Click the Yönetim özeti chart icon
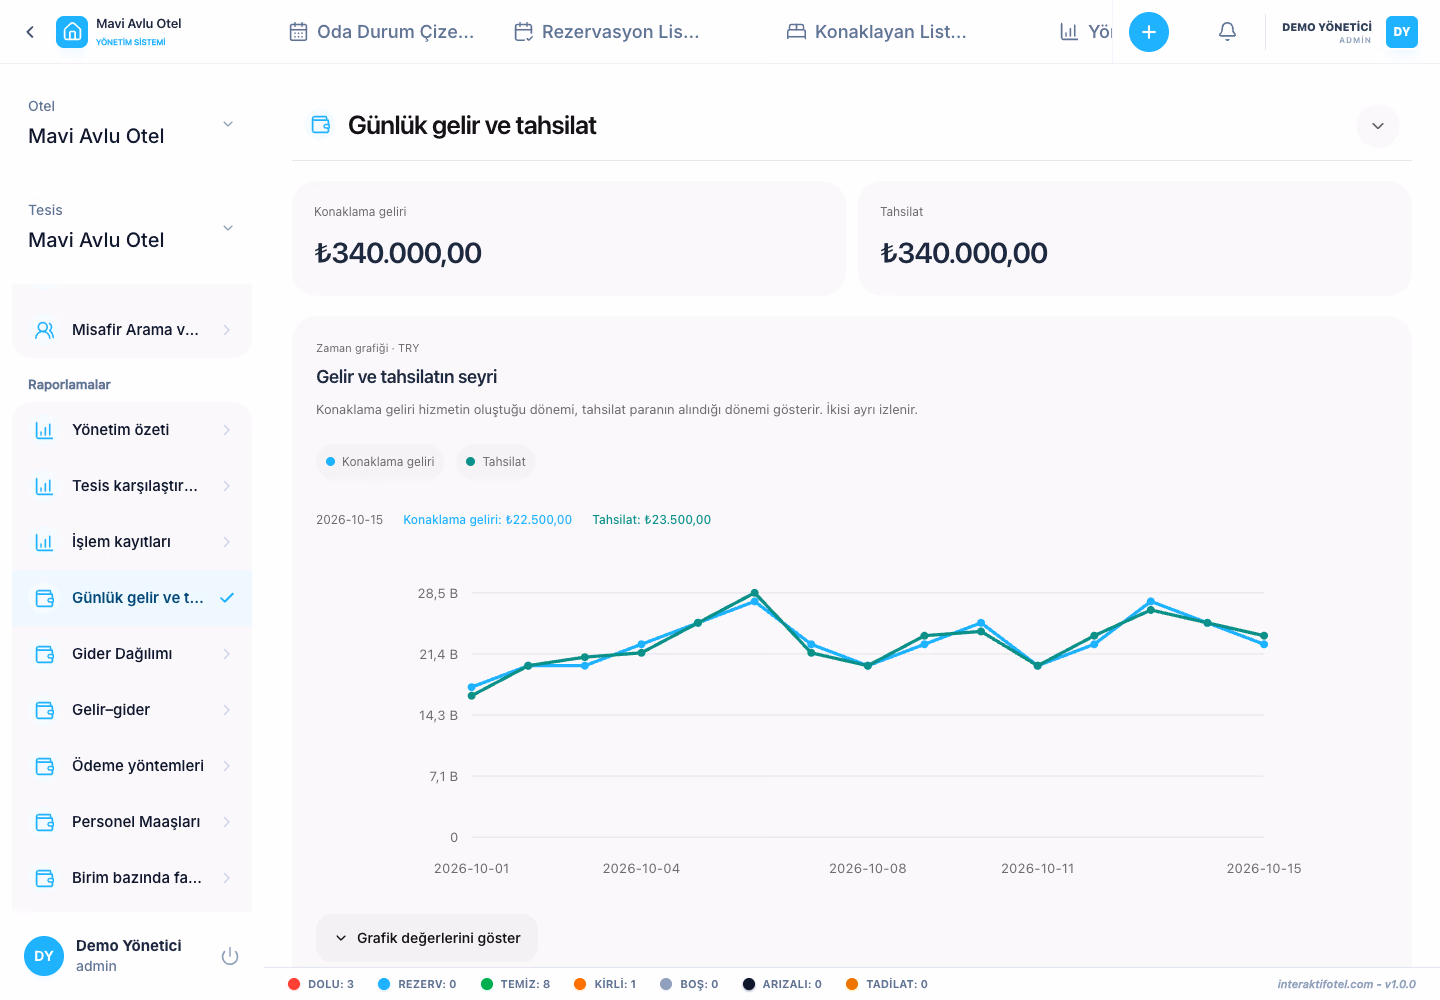 (x=44, y=430)
